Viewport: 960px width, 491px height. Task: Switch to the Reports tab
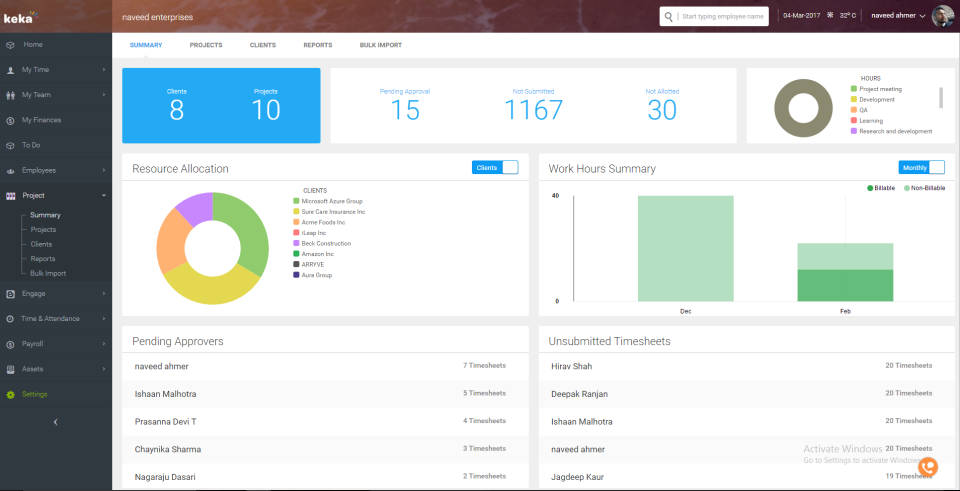(318, 45)
